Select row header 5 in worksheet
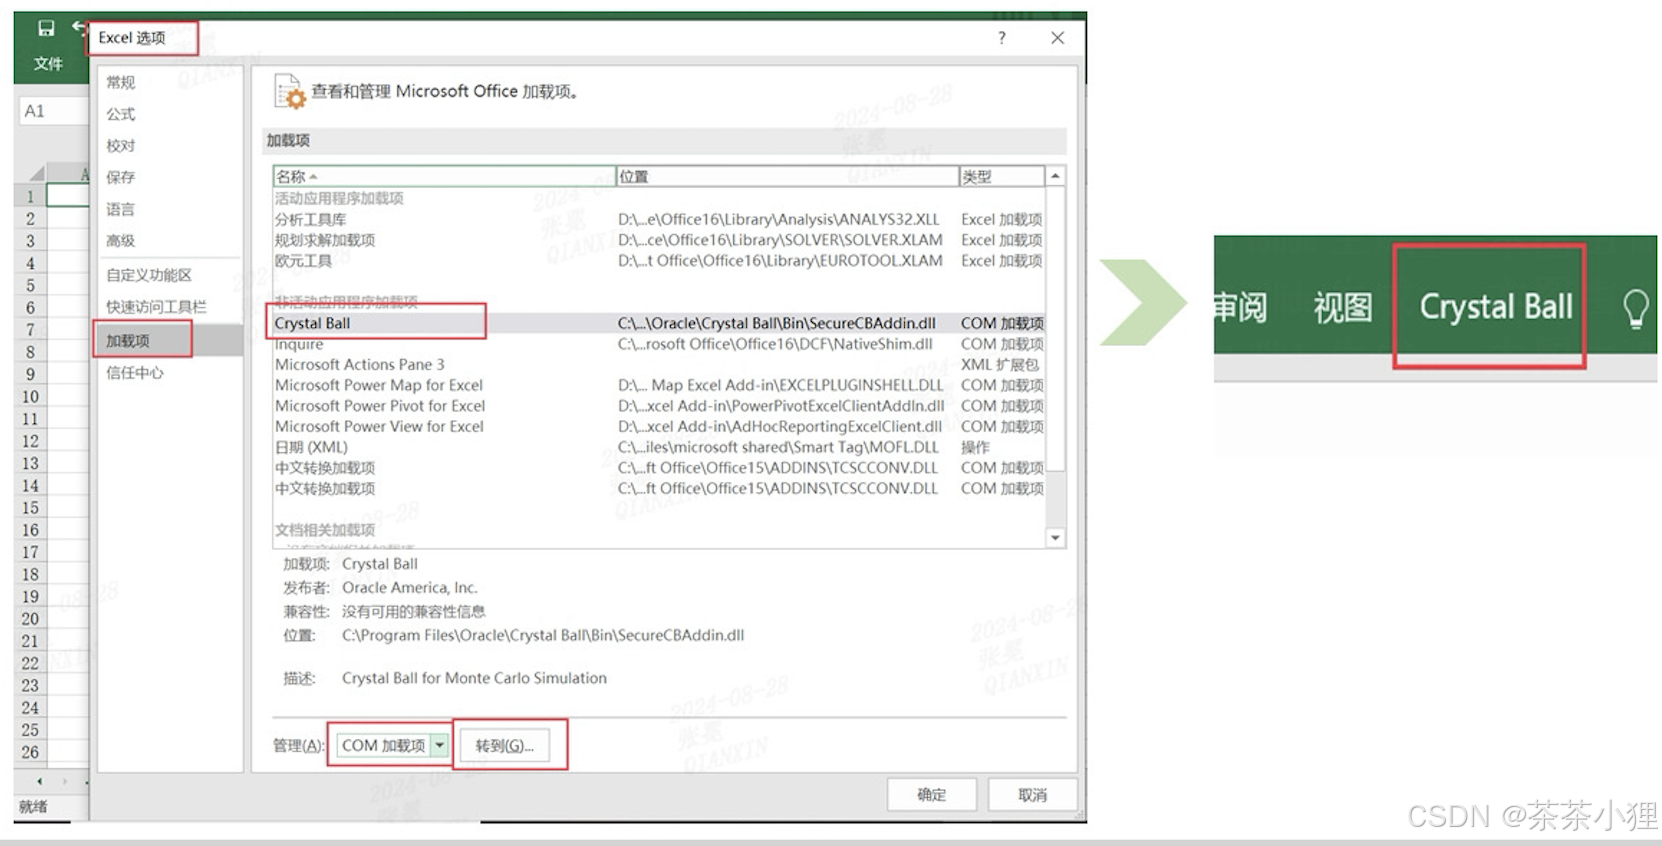 pos(30,286)
